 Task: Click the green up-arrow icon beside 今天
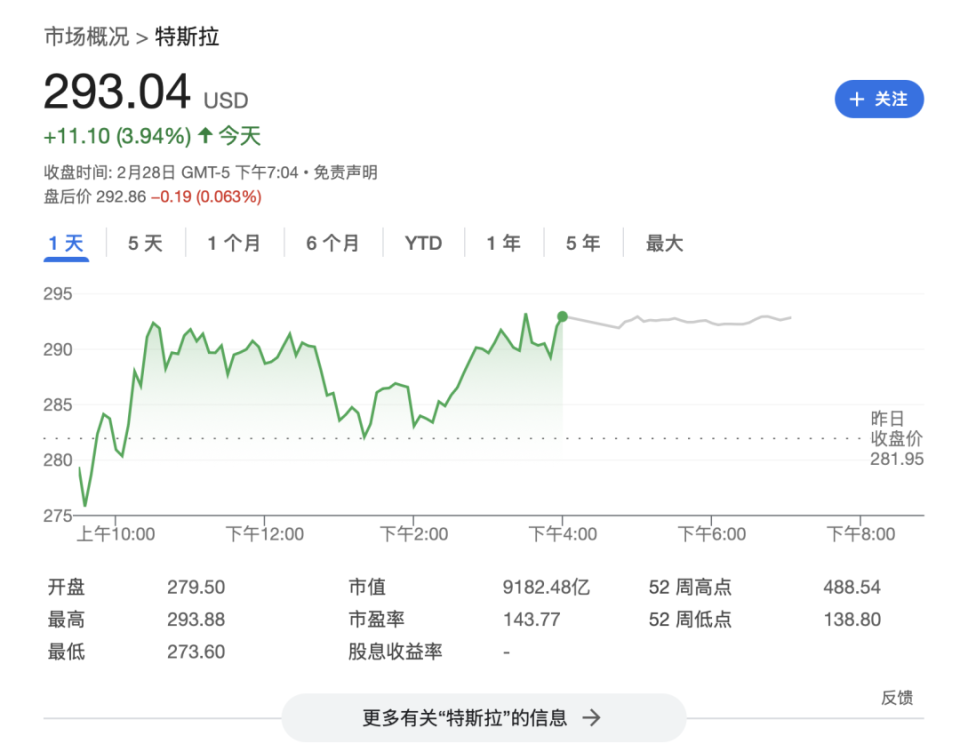tap(206, 135)
